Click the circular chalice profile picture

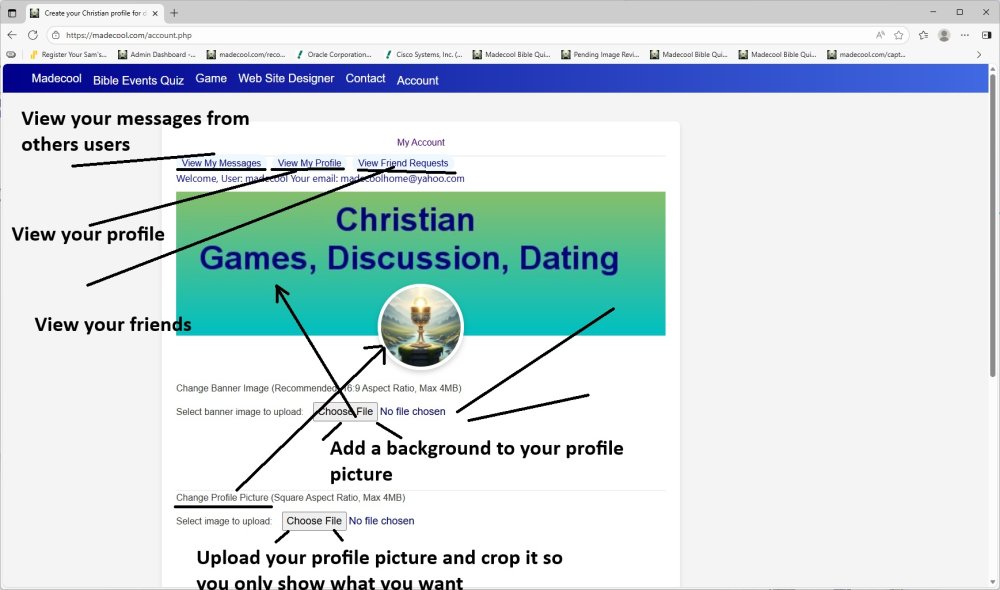click(x=420, y=326)
